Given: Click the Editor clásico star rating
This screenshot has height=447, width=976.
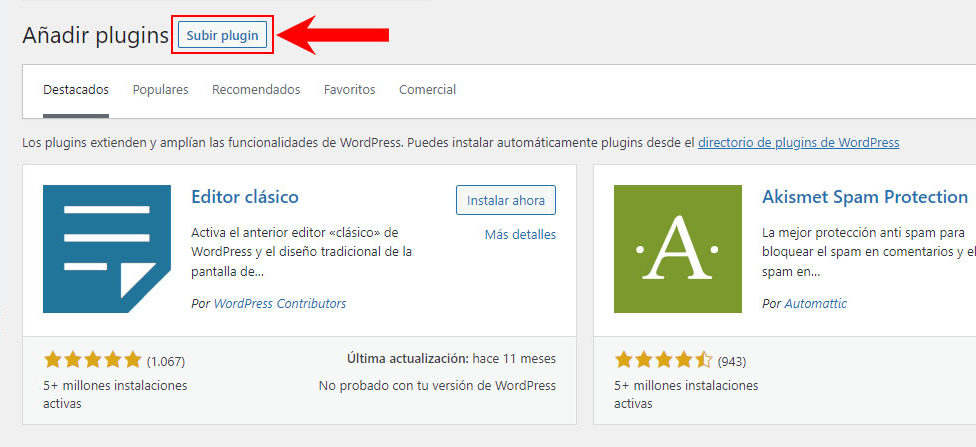Looking at the screenshot, I should (93, 360).
